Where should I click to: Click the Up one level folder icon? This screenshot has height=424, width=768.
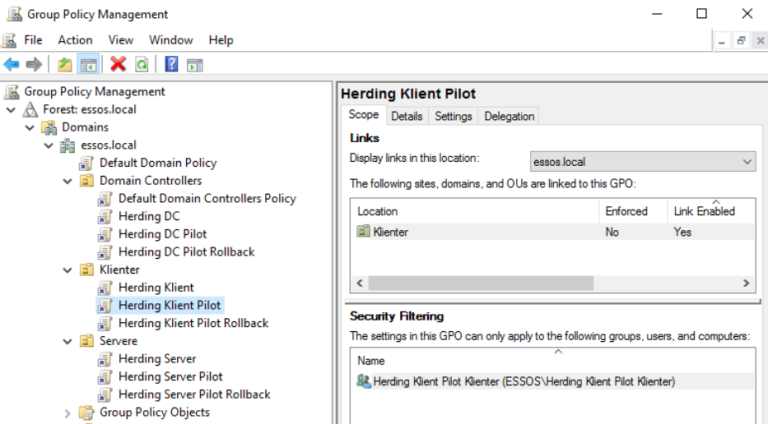pos(65,64)
